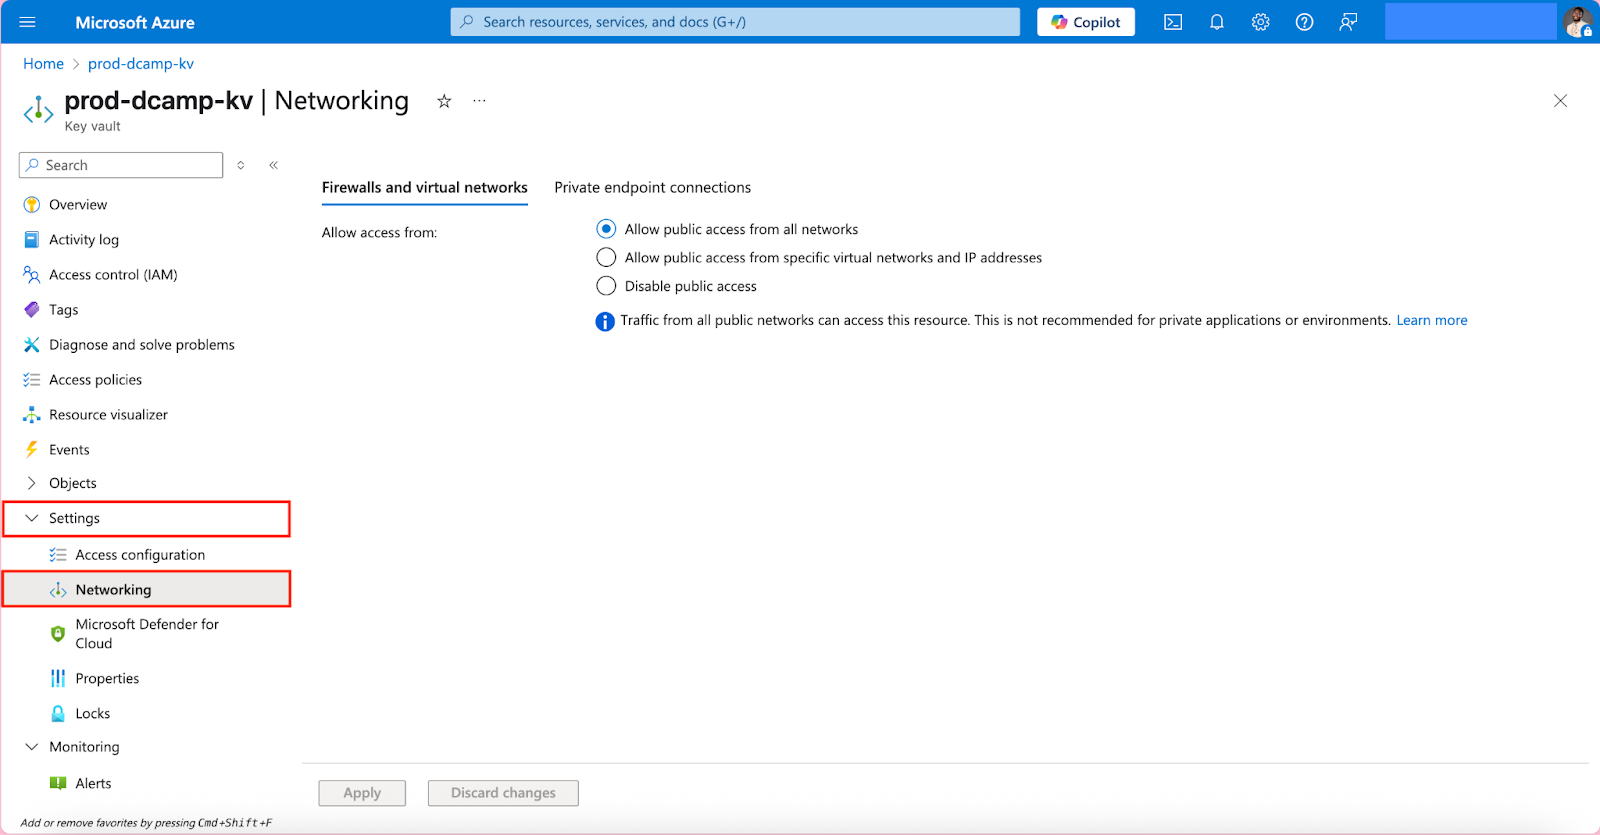Select Networking in the sidebar
This screenshot has height=835, width=1600.
146,589
